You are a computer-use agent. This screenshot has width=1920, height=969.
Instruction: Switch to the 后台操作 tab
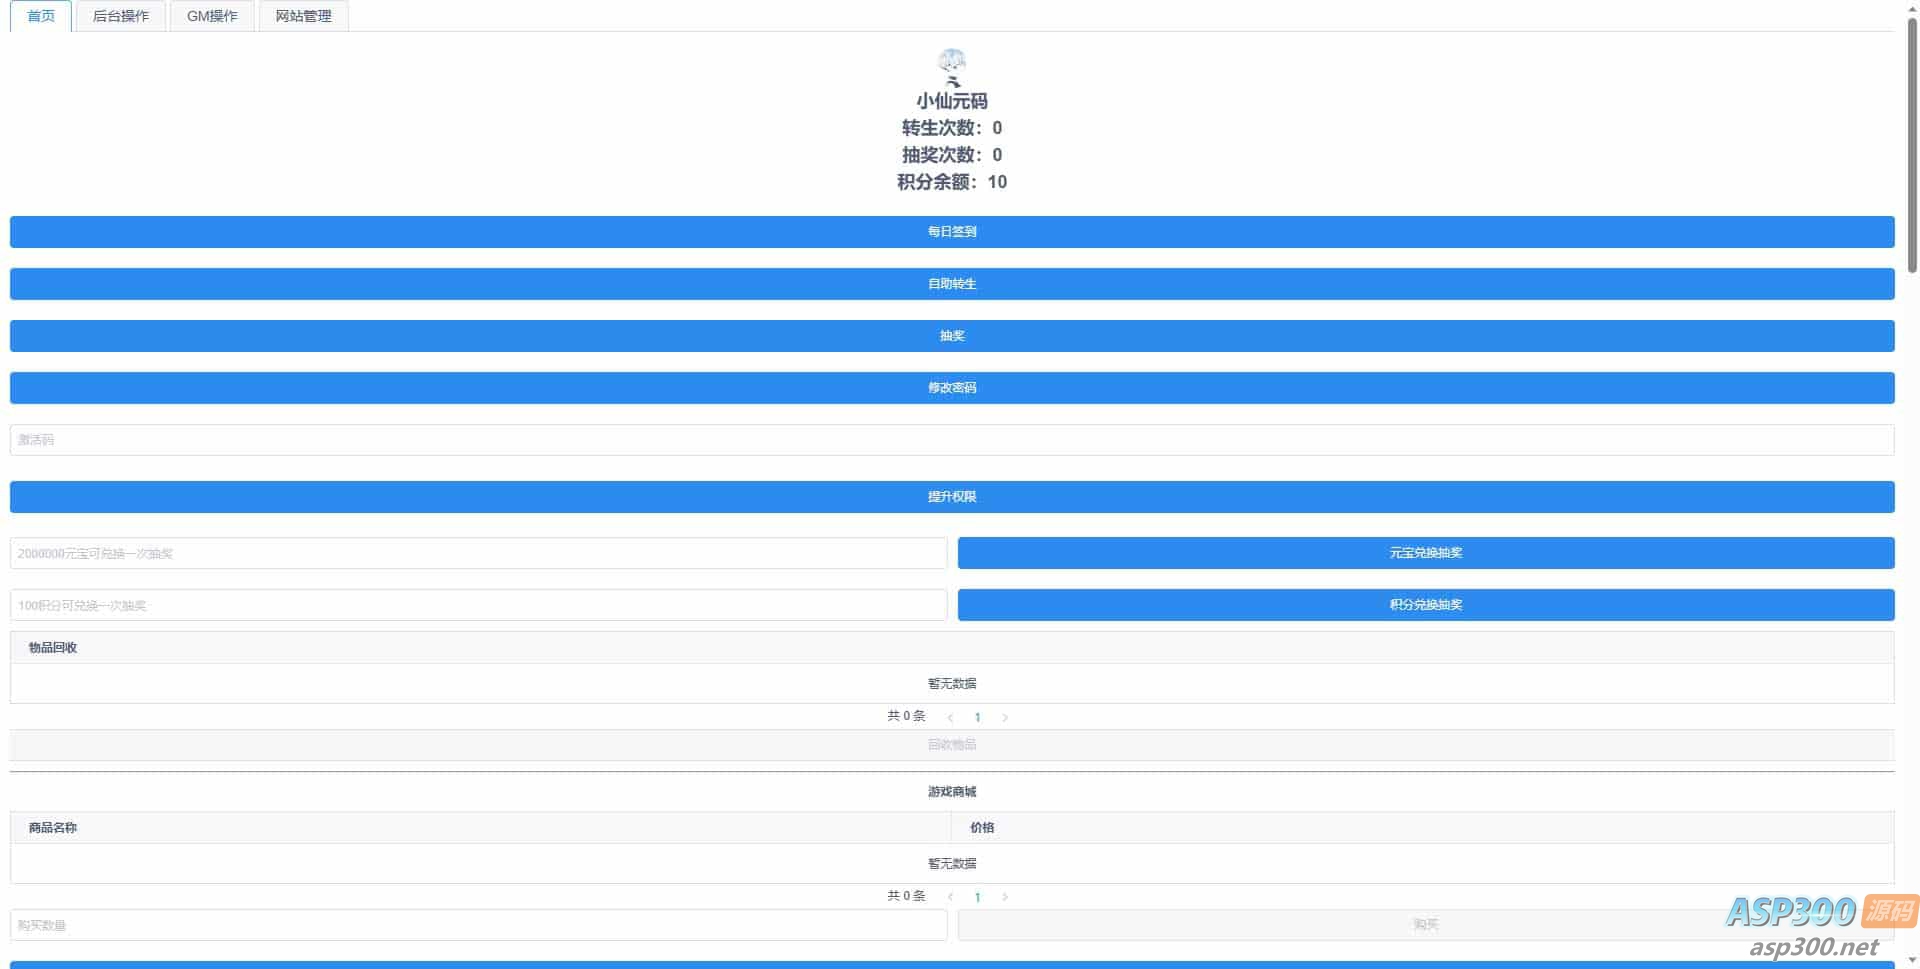[121, 16]
